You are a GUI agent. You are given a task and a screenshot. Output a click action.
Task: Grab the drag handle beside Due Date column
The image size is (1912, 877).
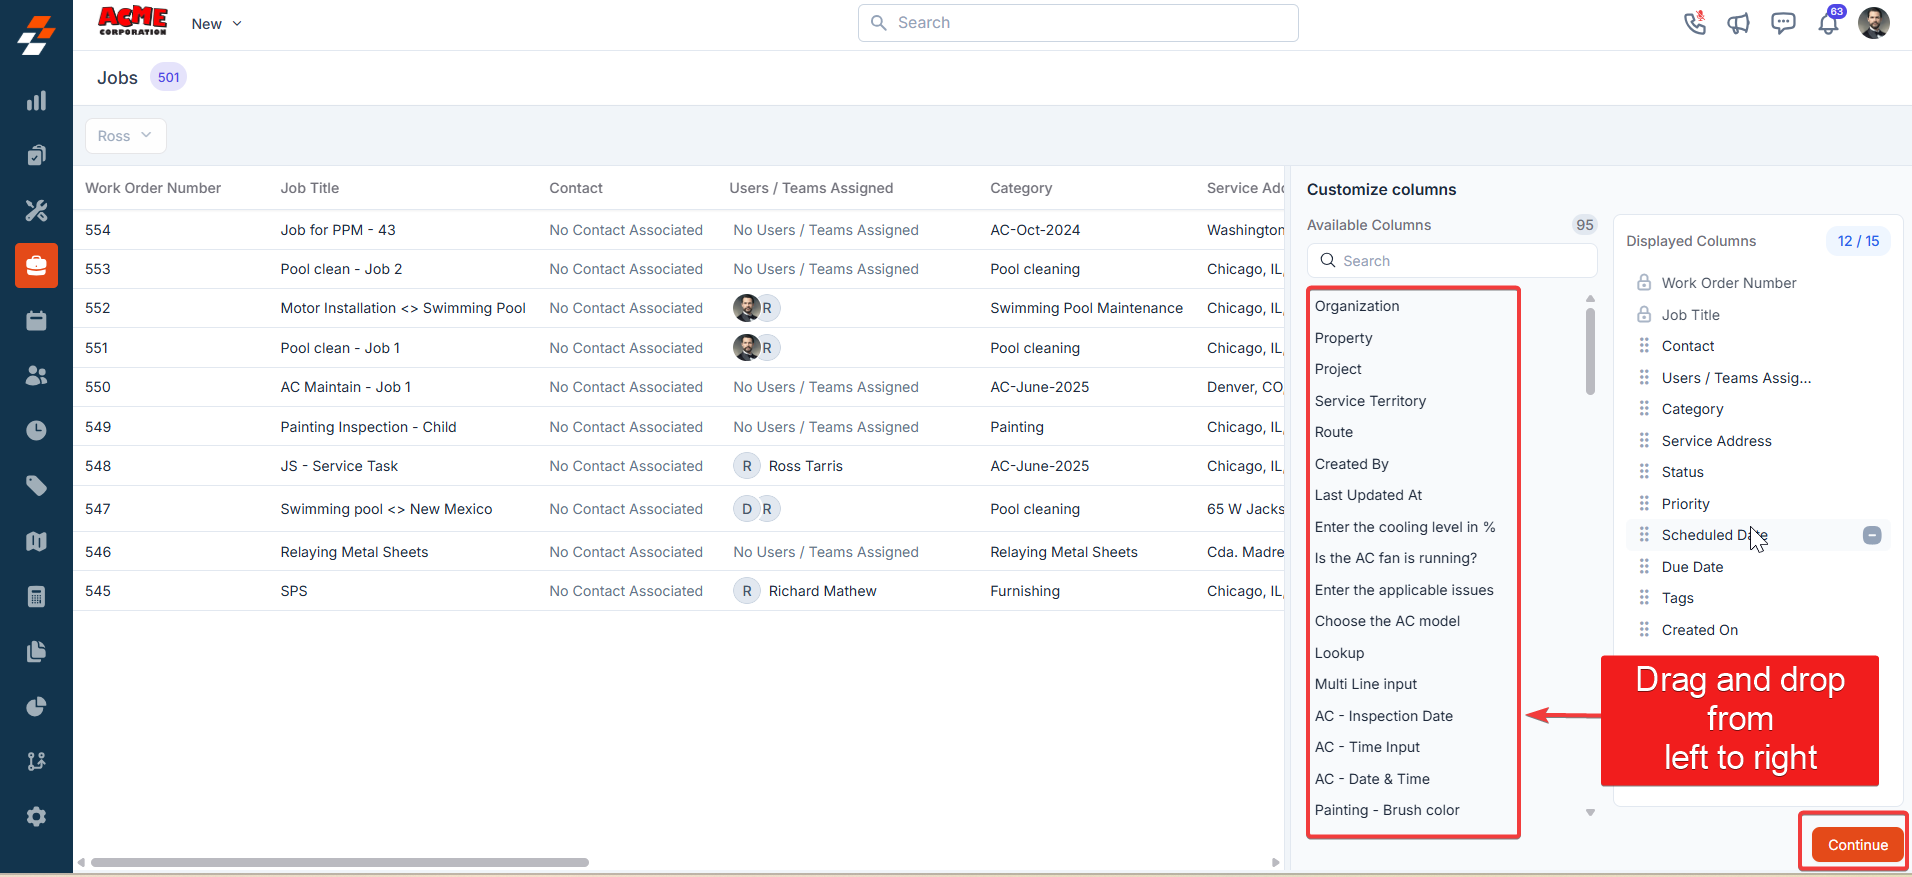1644,567
